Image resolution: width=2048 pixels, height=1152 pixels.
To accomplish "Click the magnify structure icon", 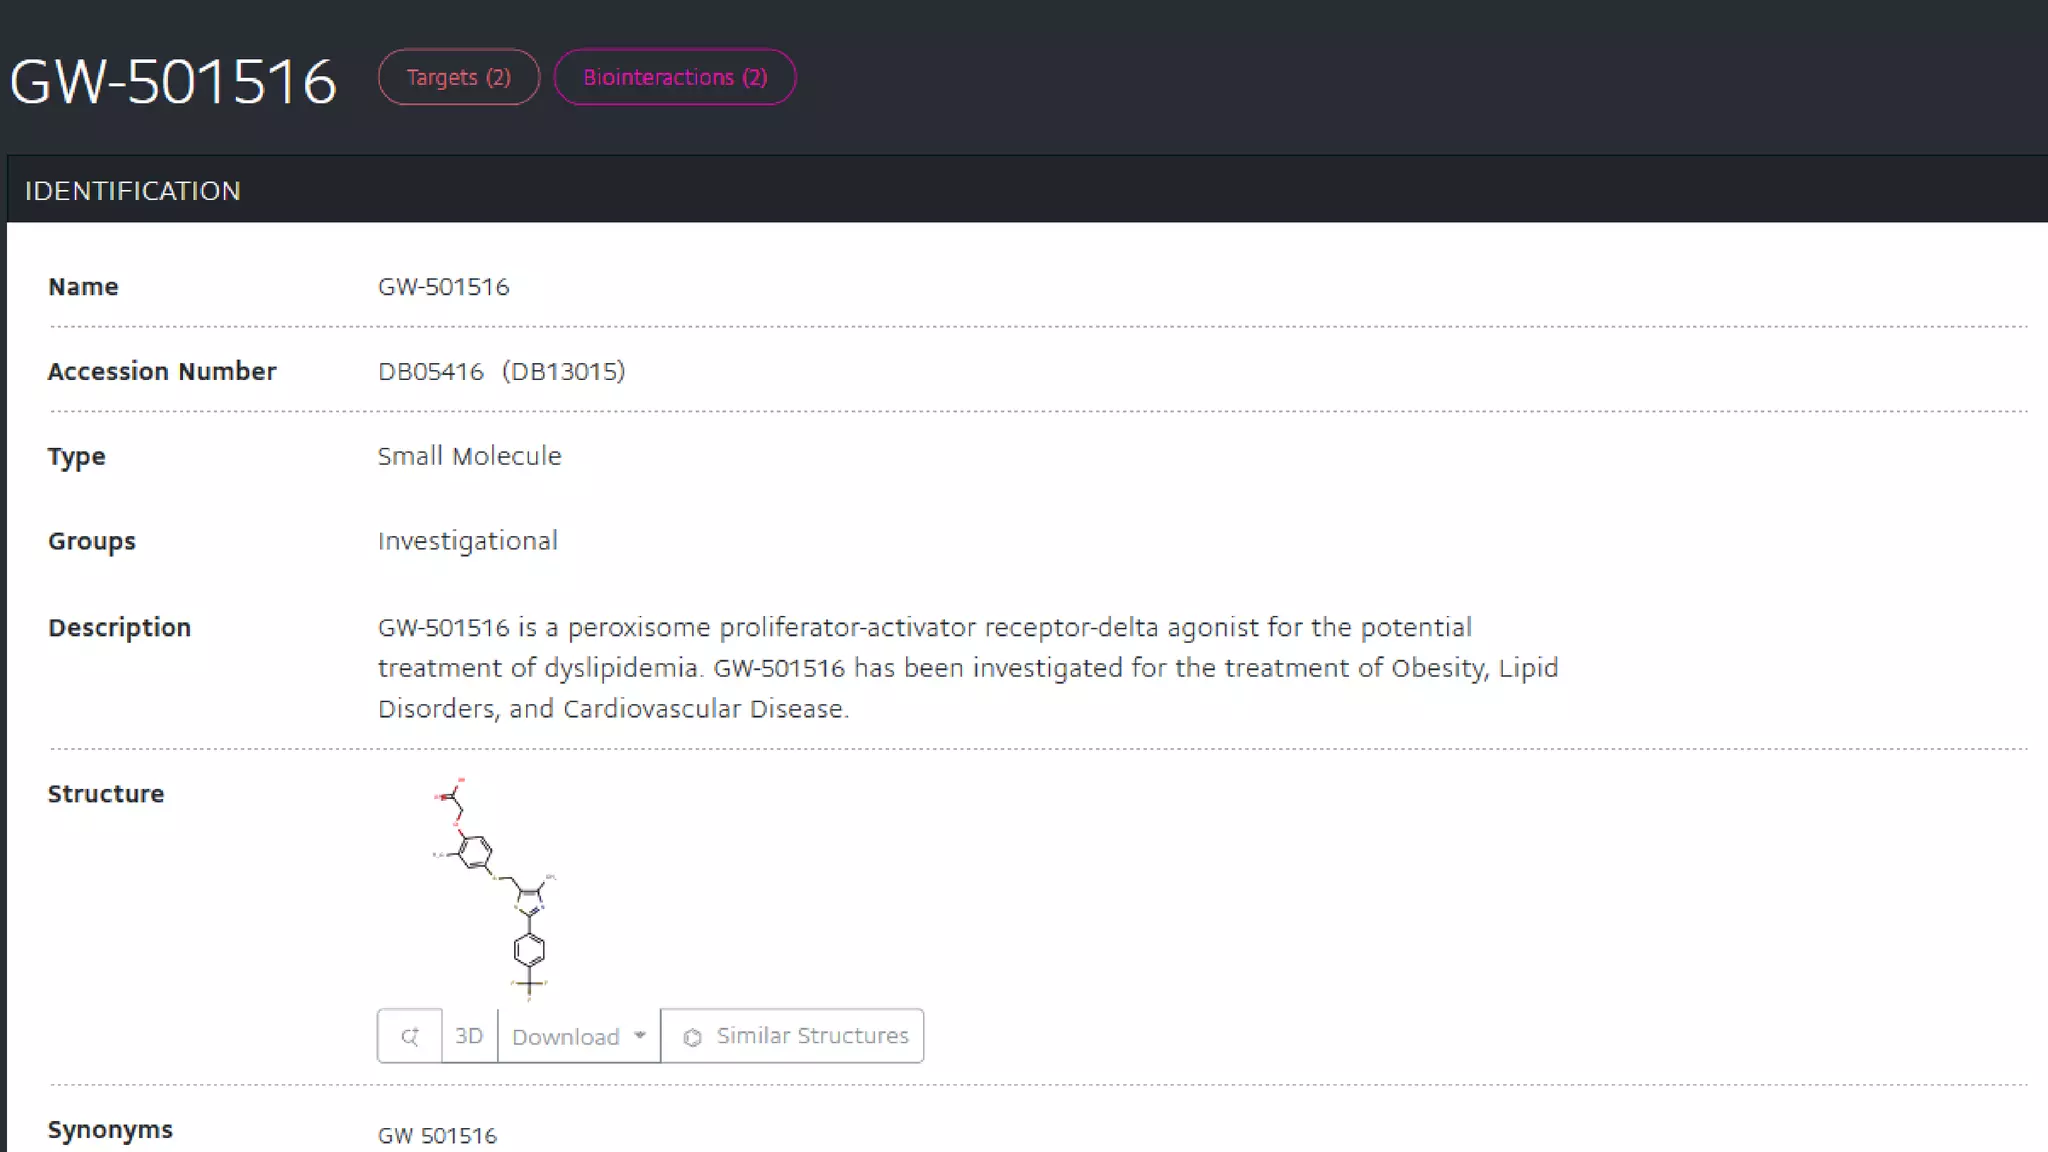I will click(410, 1036).
